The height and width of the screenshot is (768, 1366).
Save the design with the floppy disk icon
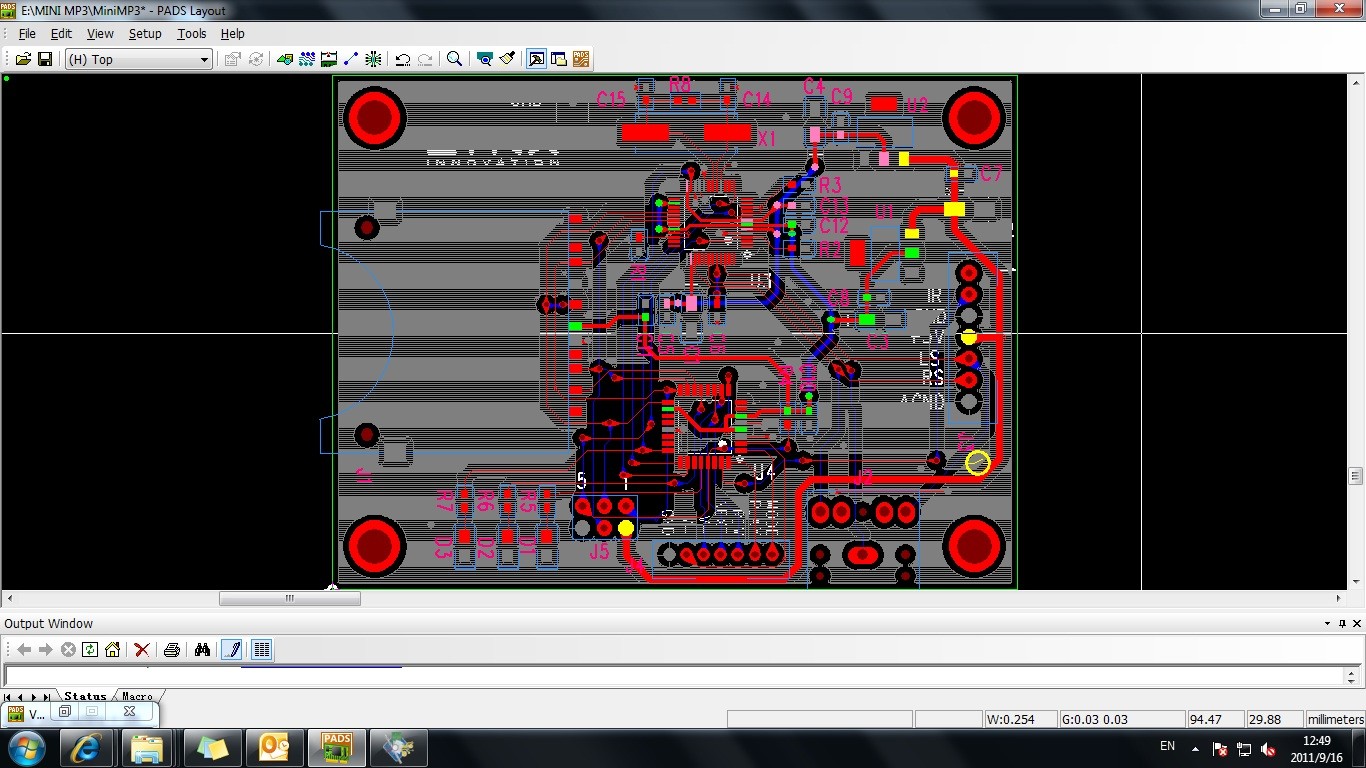tap(45, 59)
